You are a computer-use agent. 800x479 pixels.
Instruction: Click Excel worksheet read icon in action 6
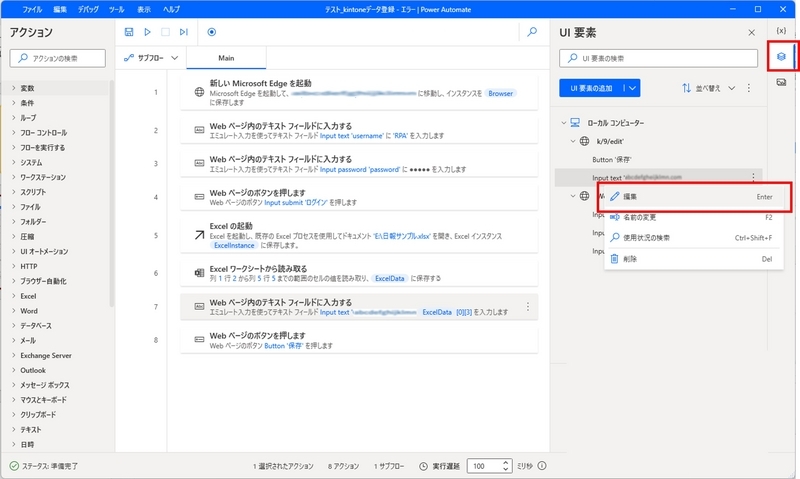tap(199, 273)
